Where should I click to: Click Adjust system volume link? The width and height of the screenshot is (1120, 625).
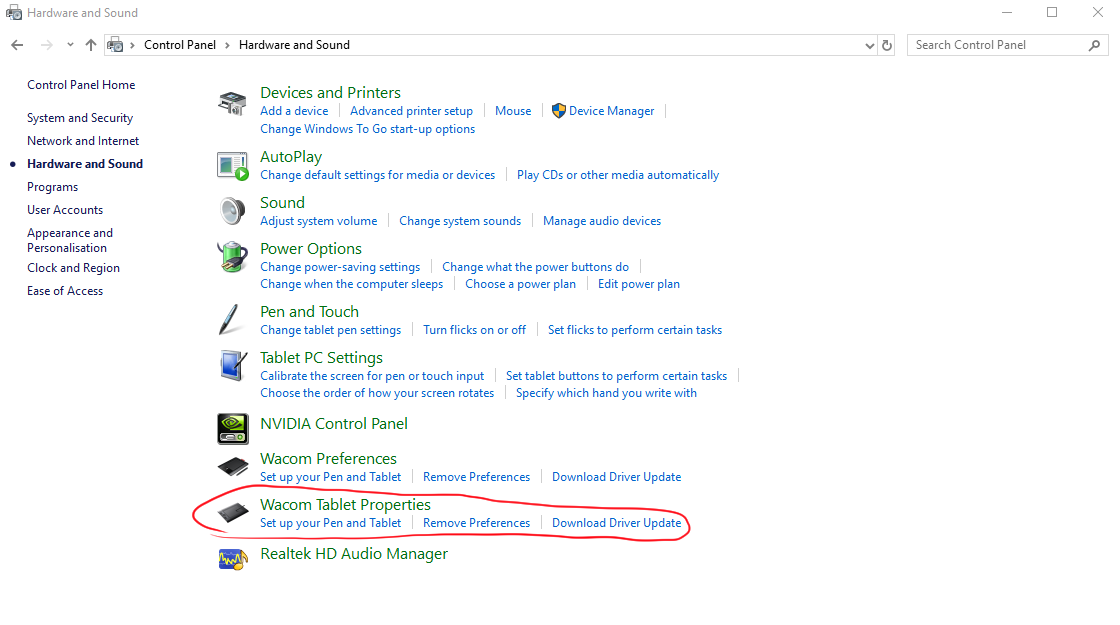tap(318, 221)
